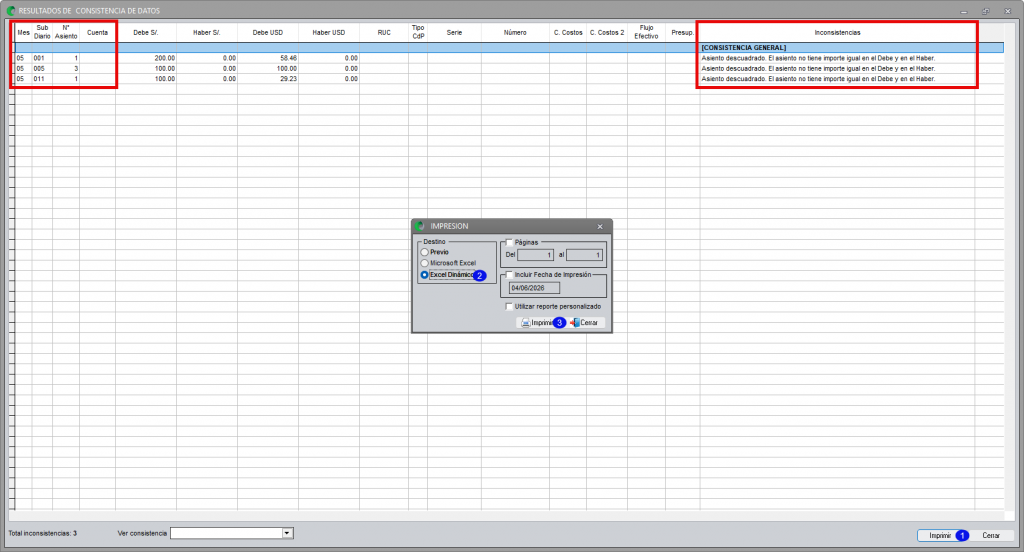Click the Número column header
The height and width of the screenshot is (552, 1024).
tap(515, 33)
